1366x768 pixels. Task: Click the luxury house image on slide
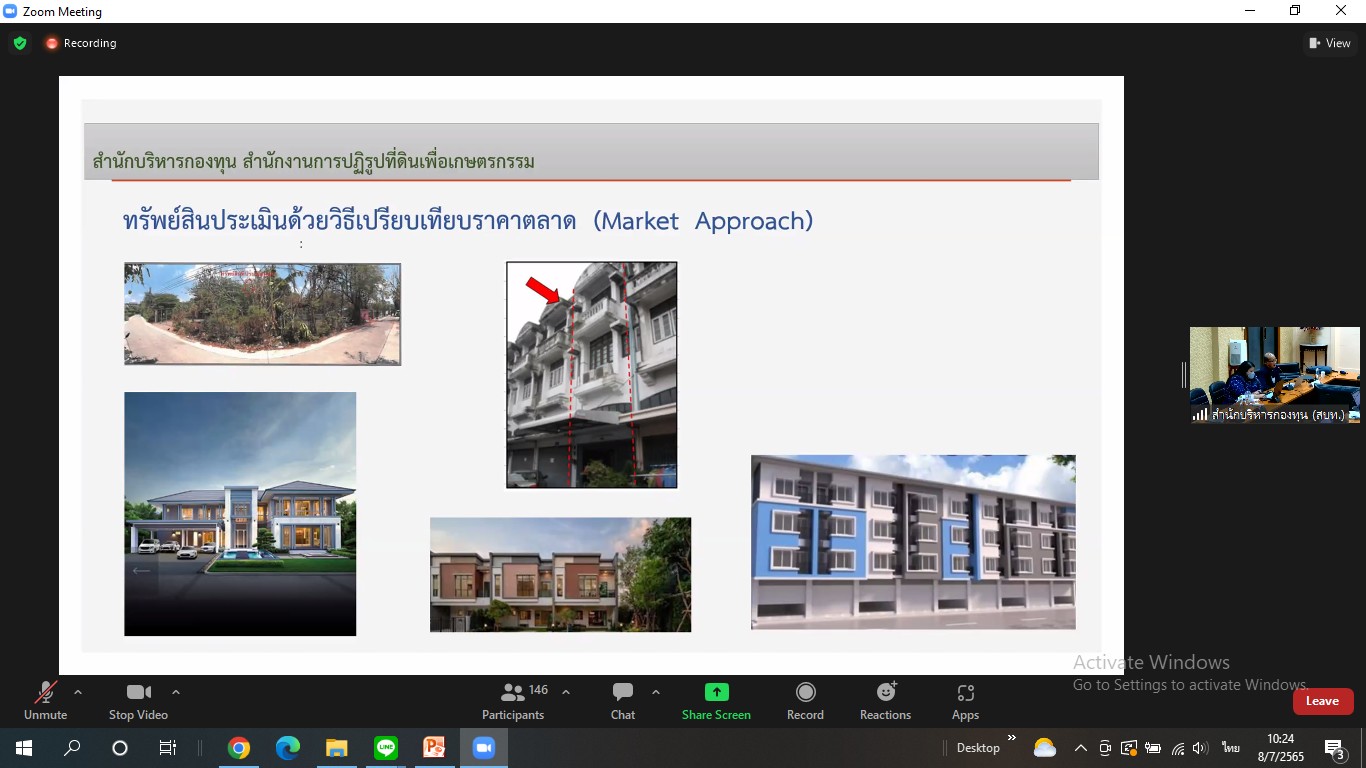click(x=240, y=514)
